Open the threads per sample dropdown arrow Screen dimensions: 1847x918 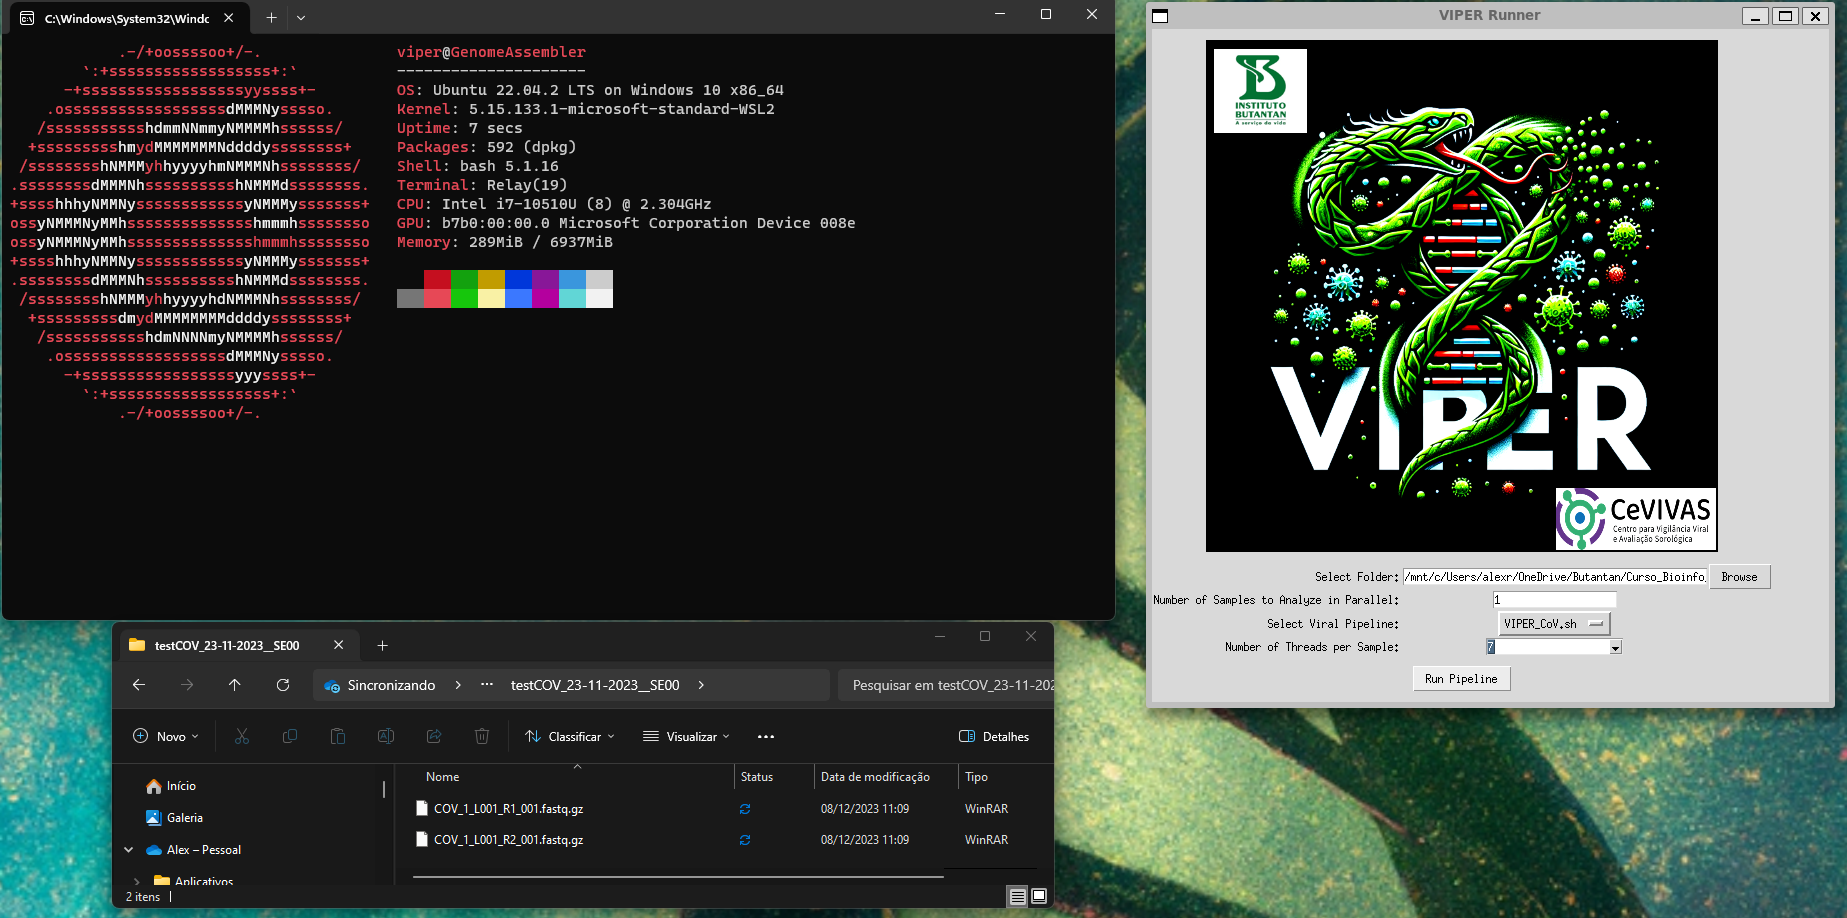(1615, 648)
